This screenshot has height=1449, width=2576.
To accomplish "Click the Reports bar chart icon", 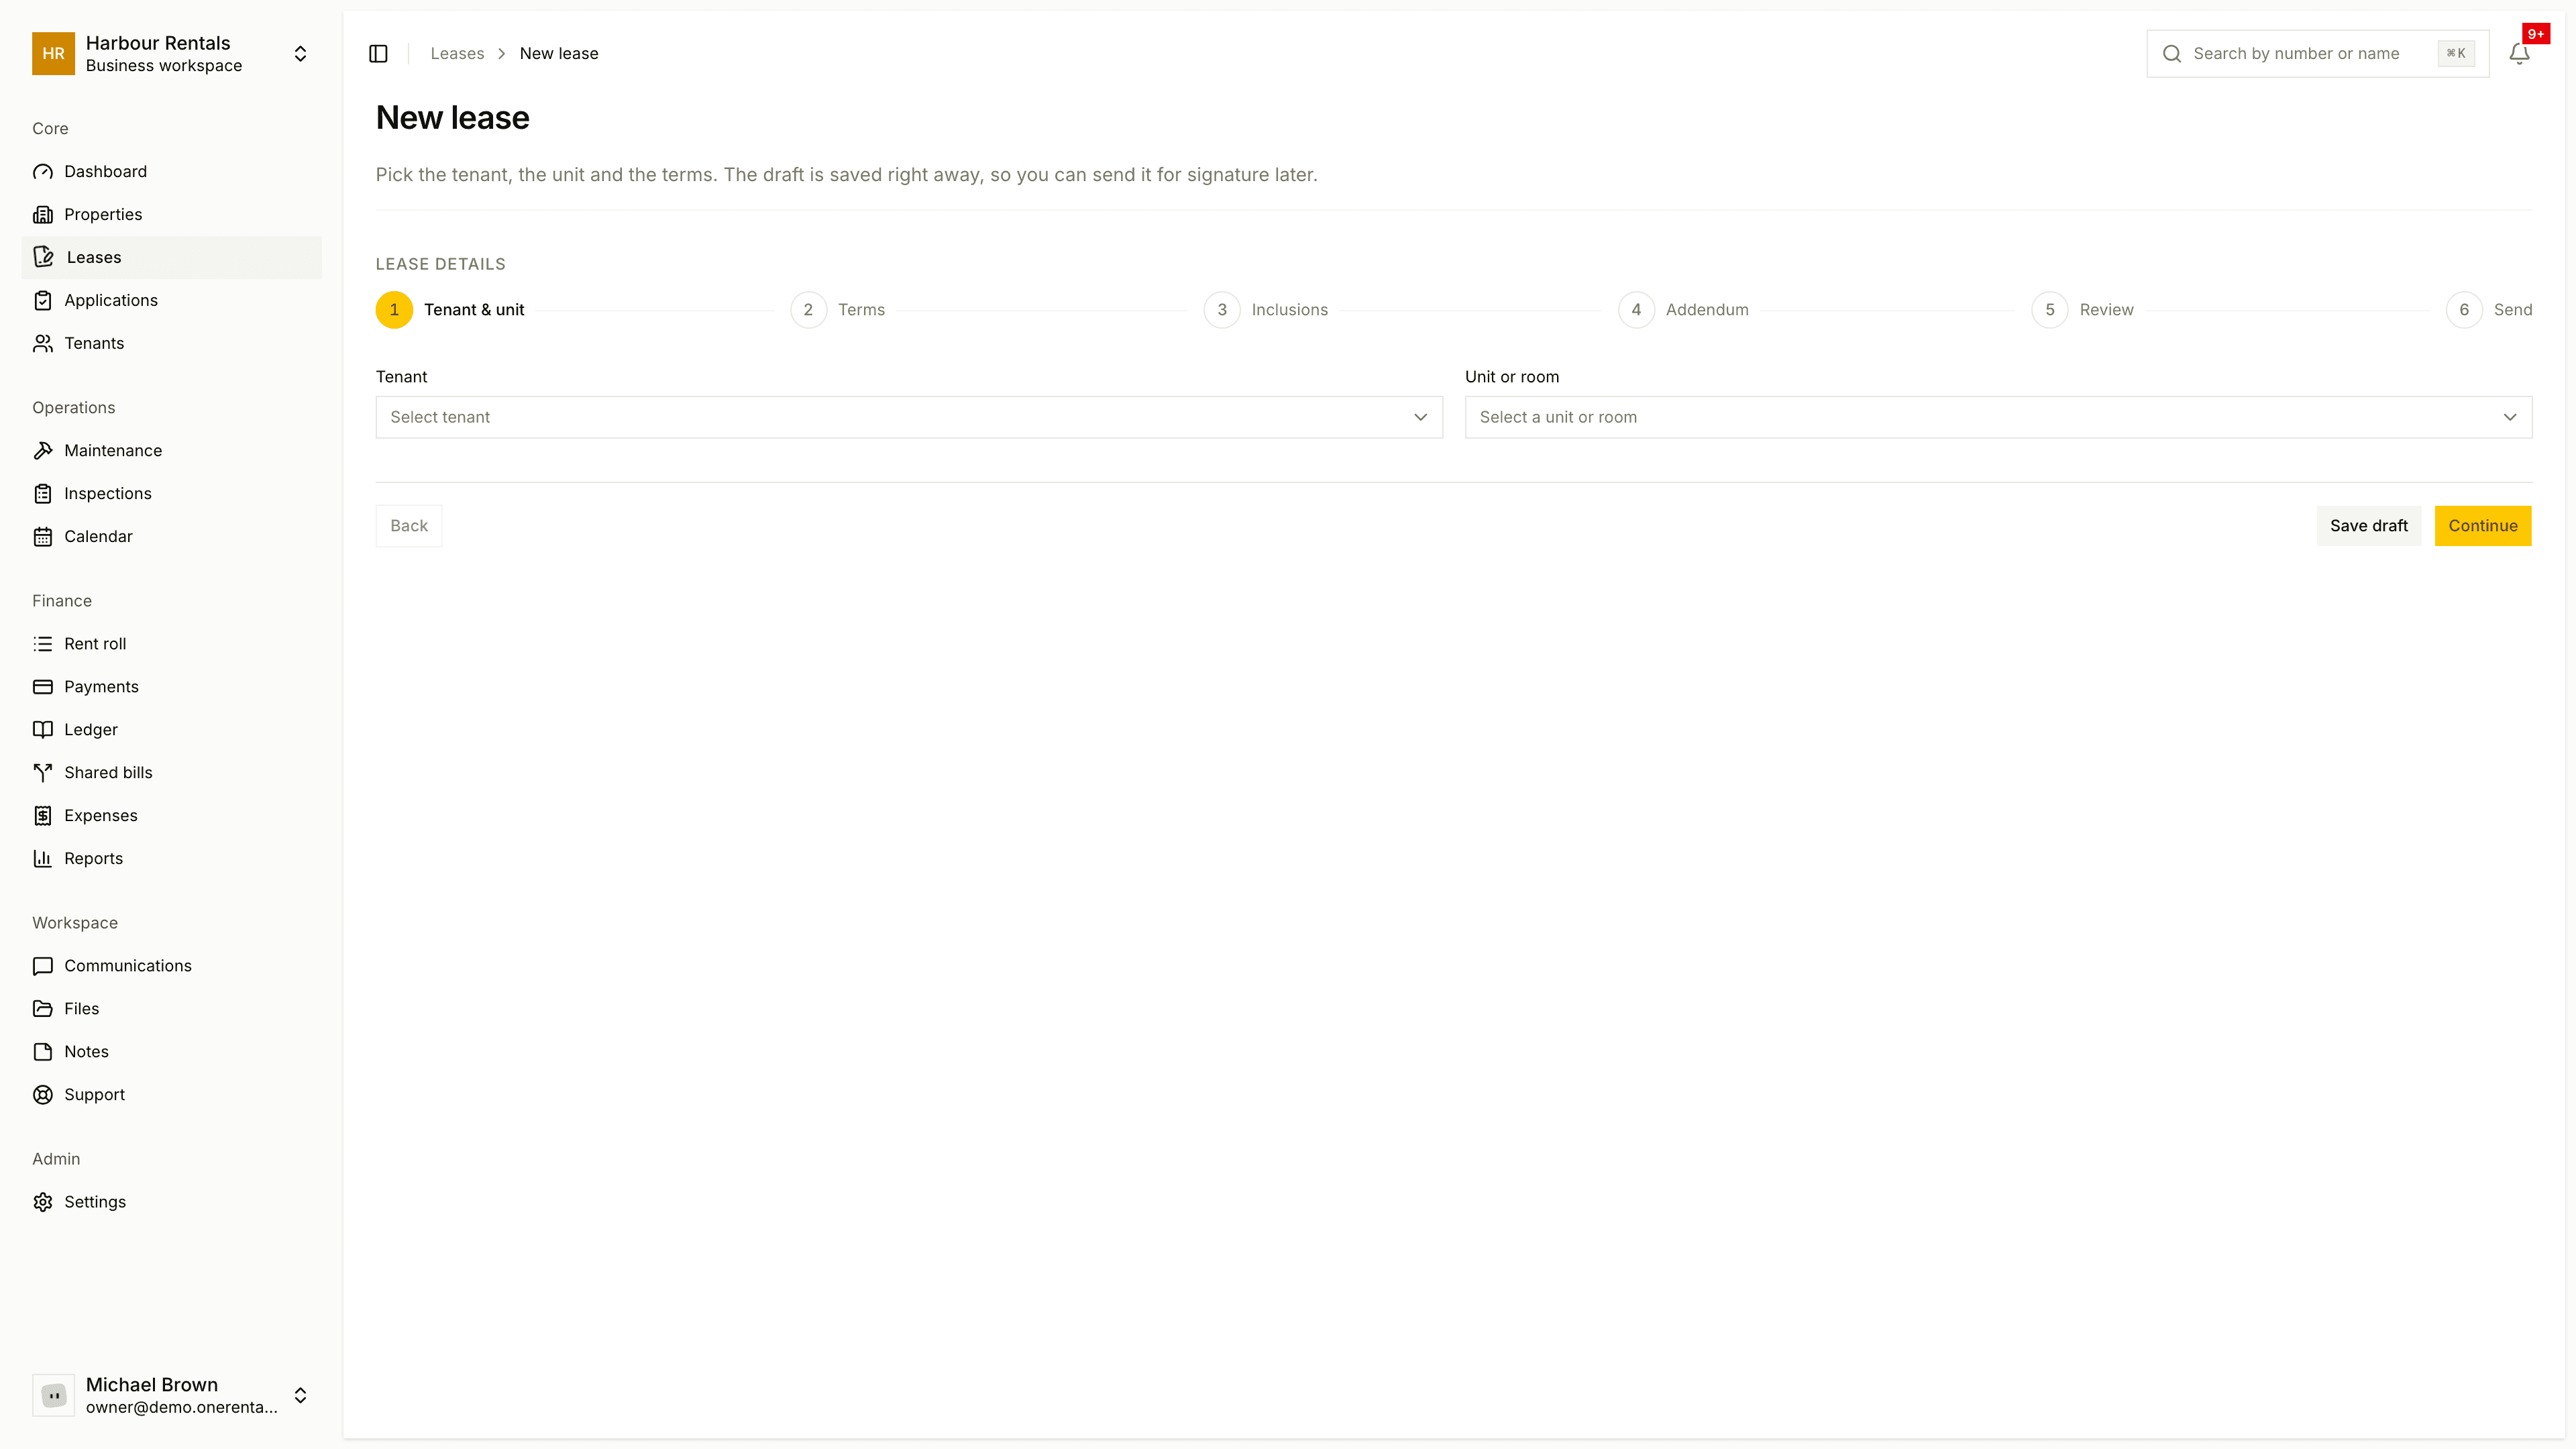I will [43, 859].
